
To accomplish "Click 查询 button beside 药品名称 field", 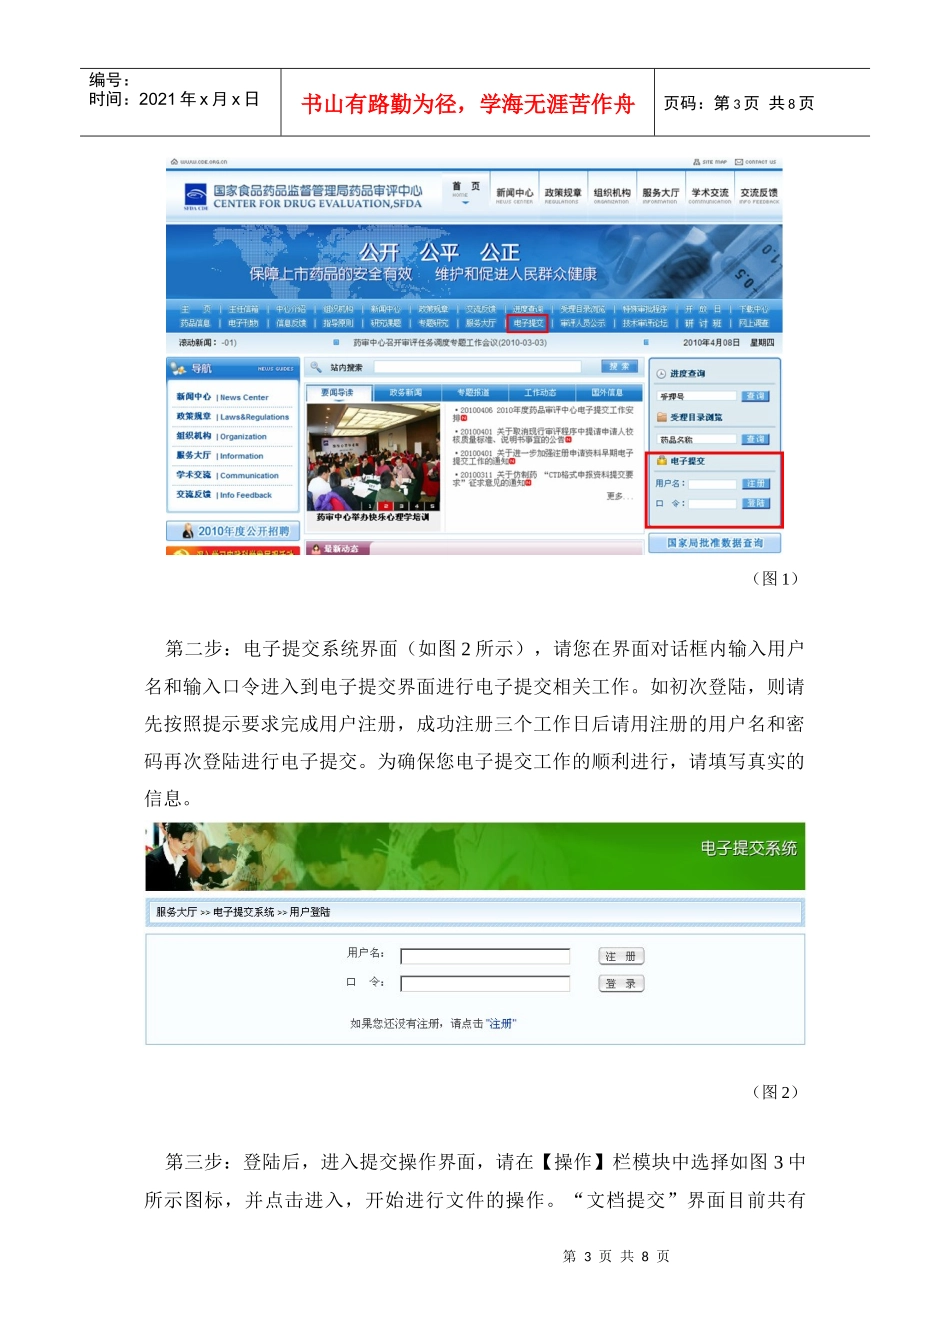I will (756, 439).
